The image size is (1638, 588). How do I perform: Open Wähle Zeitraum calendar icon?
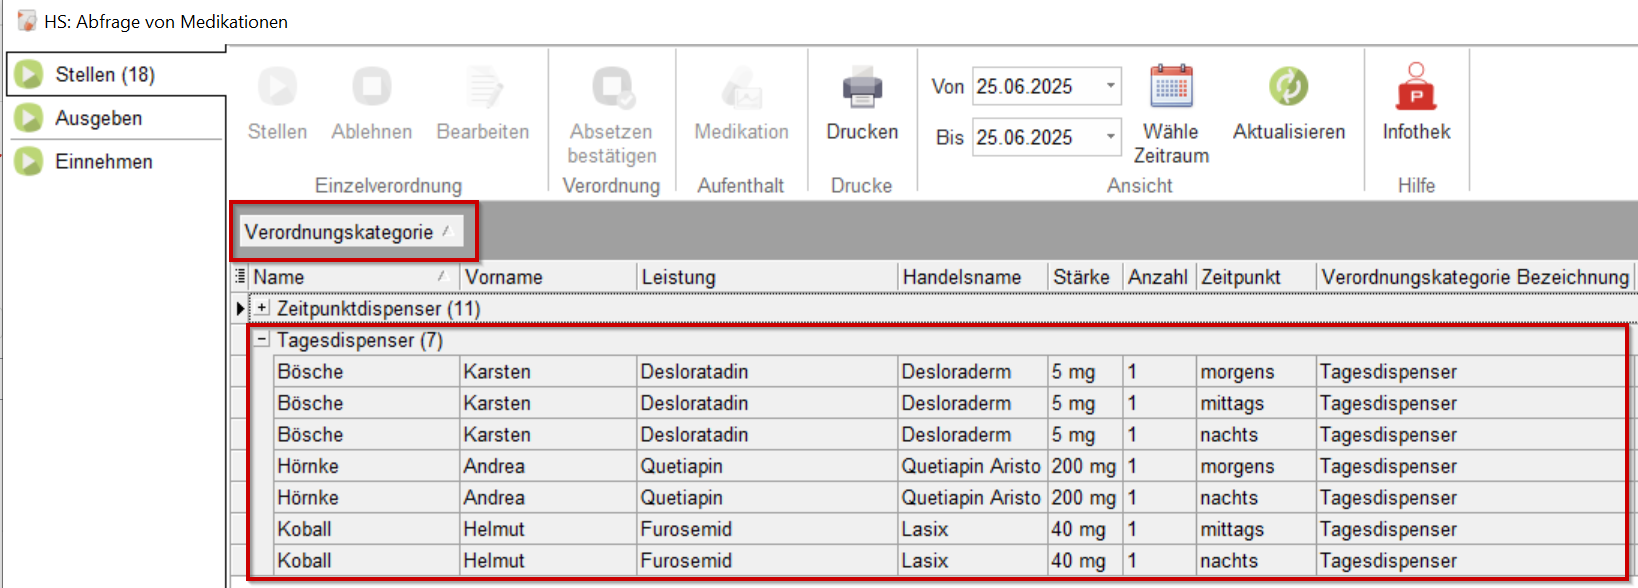[1171, 87]
